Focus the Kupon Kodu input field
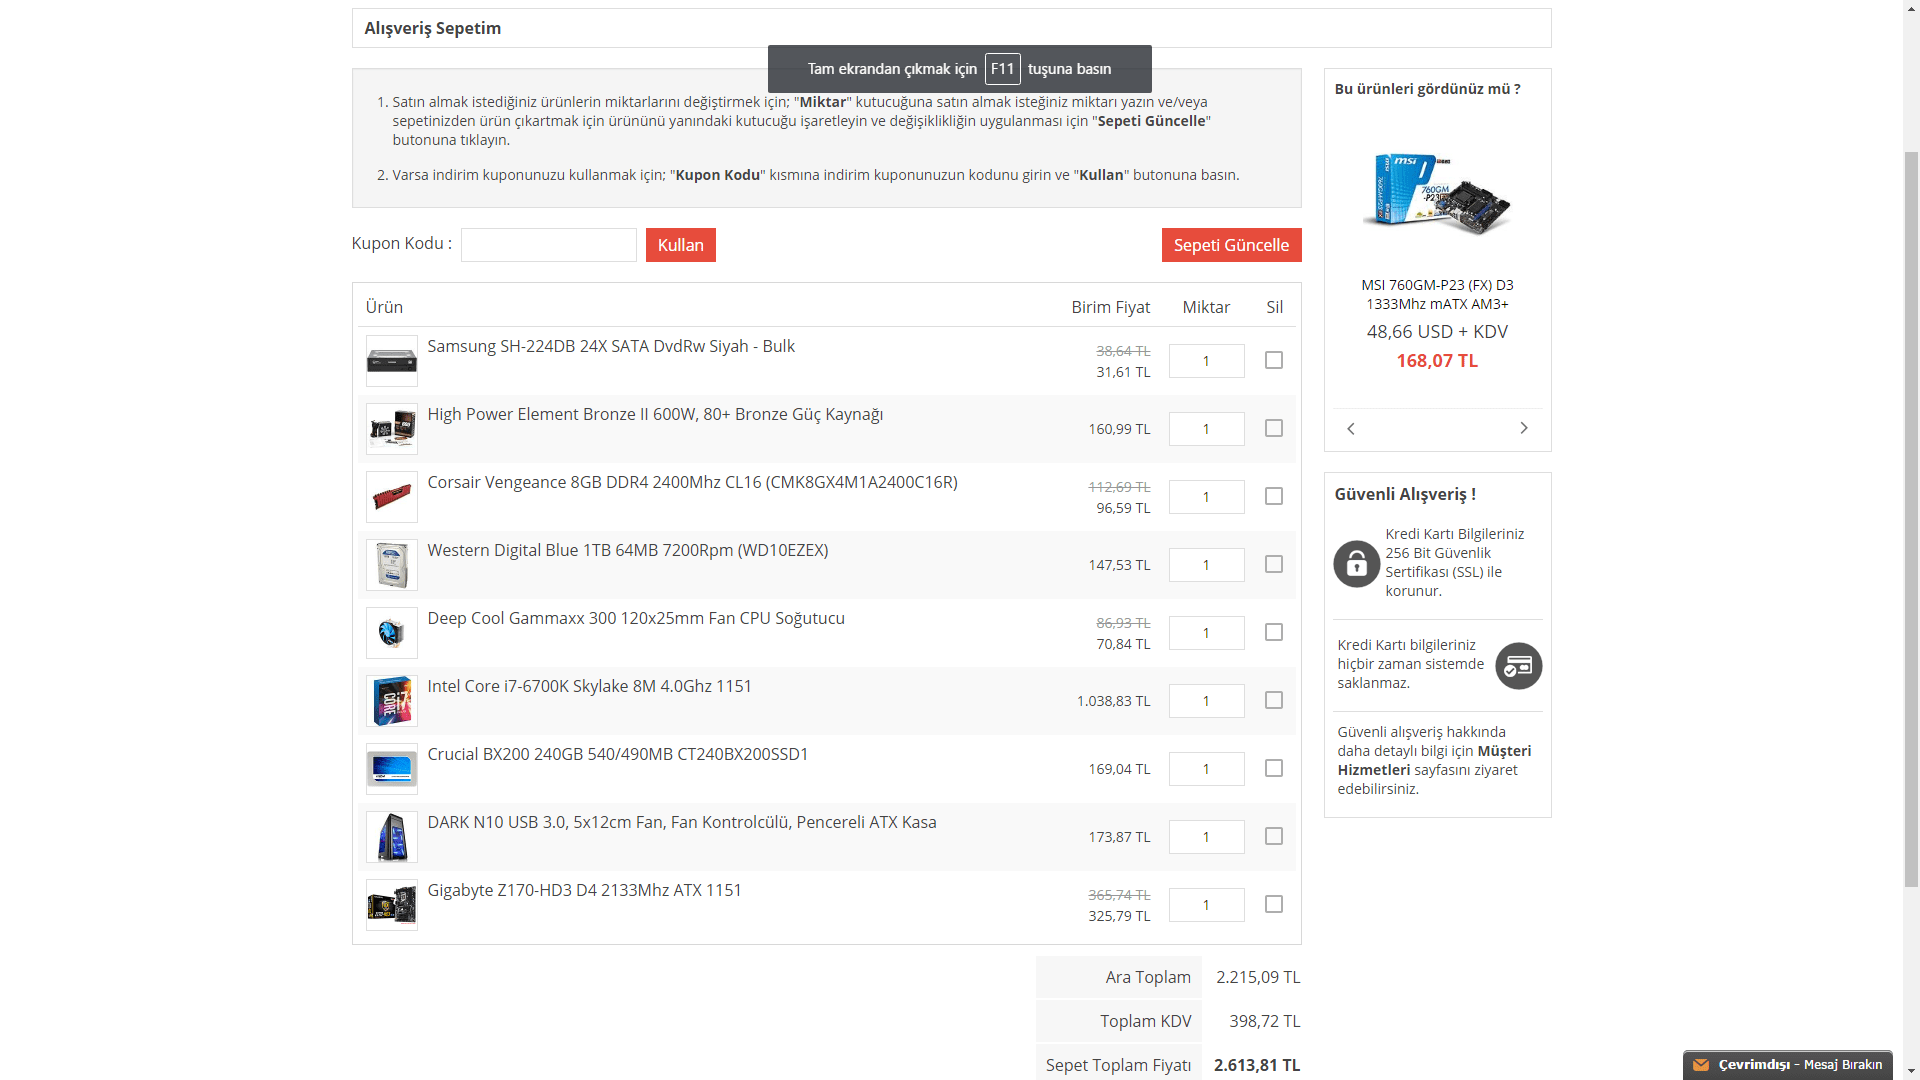Viewport: 1920px width, 1080px height. (x=548, y=245)
